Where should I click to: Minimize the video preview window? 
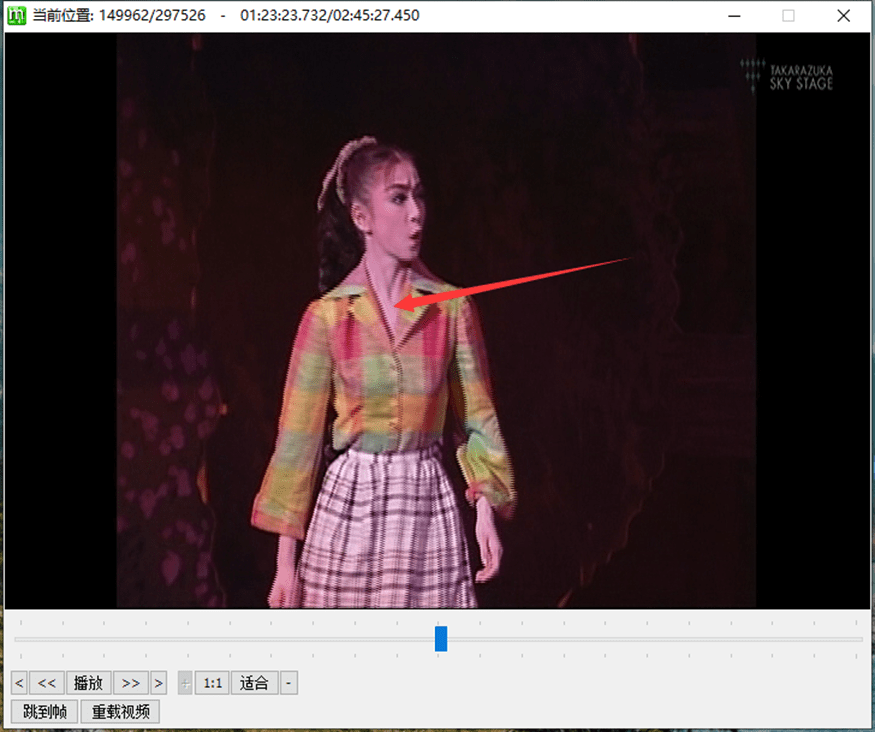[735, 16]
